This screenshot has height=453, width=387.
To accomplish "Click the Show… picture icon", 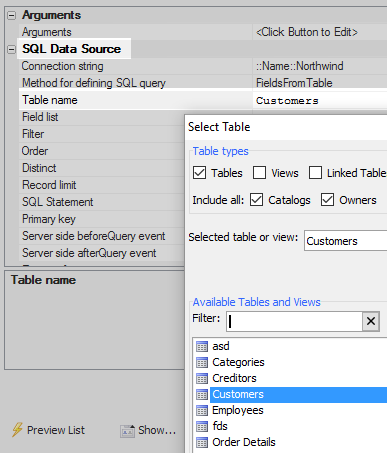I will tap(127, 431).
